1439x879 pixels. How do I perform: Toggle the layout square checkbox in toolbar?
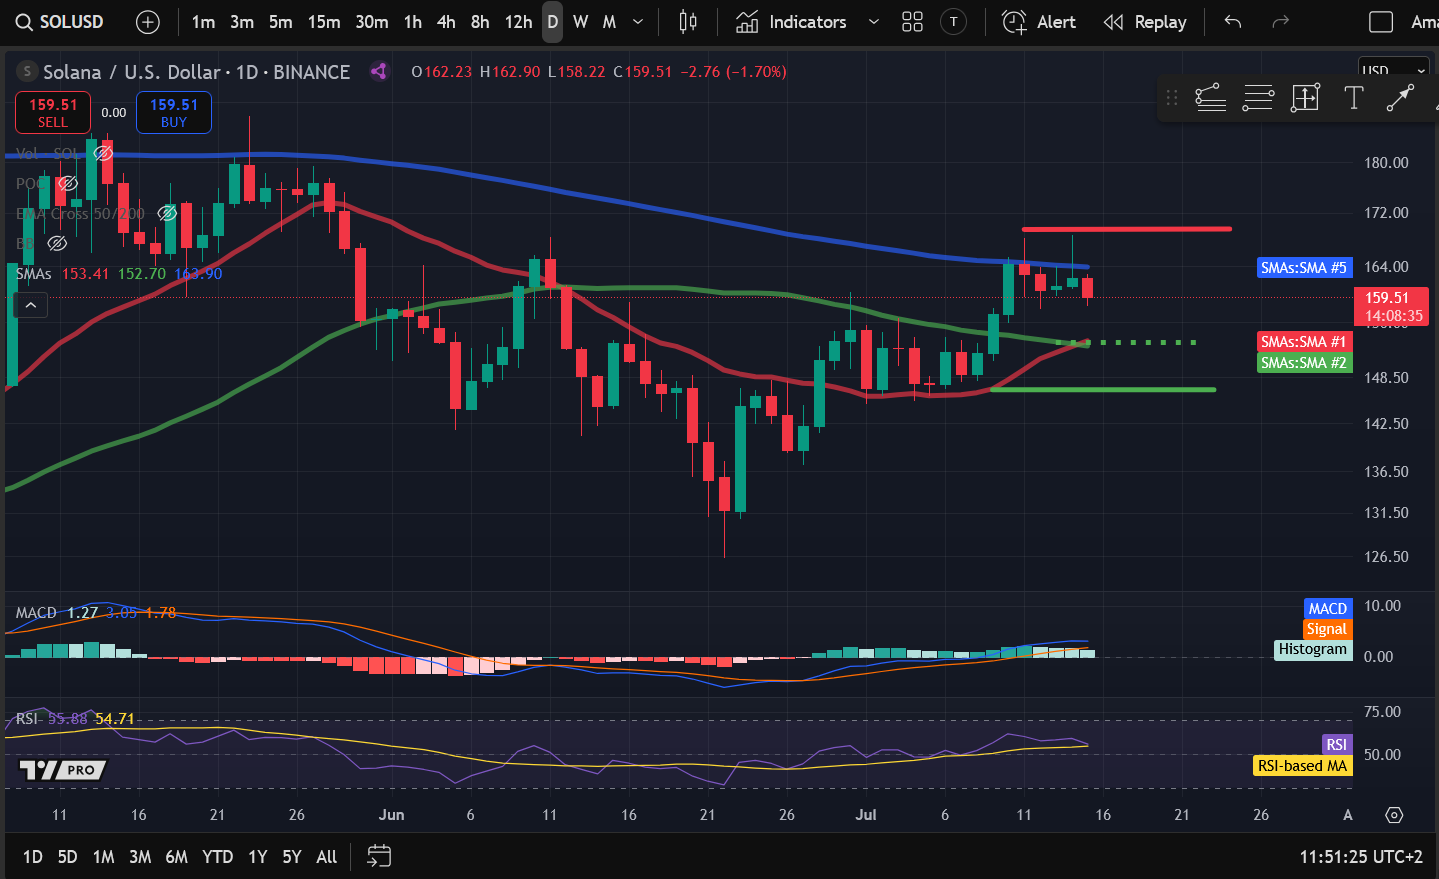(1381, 22)
